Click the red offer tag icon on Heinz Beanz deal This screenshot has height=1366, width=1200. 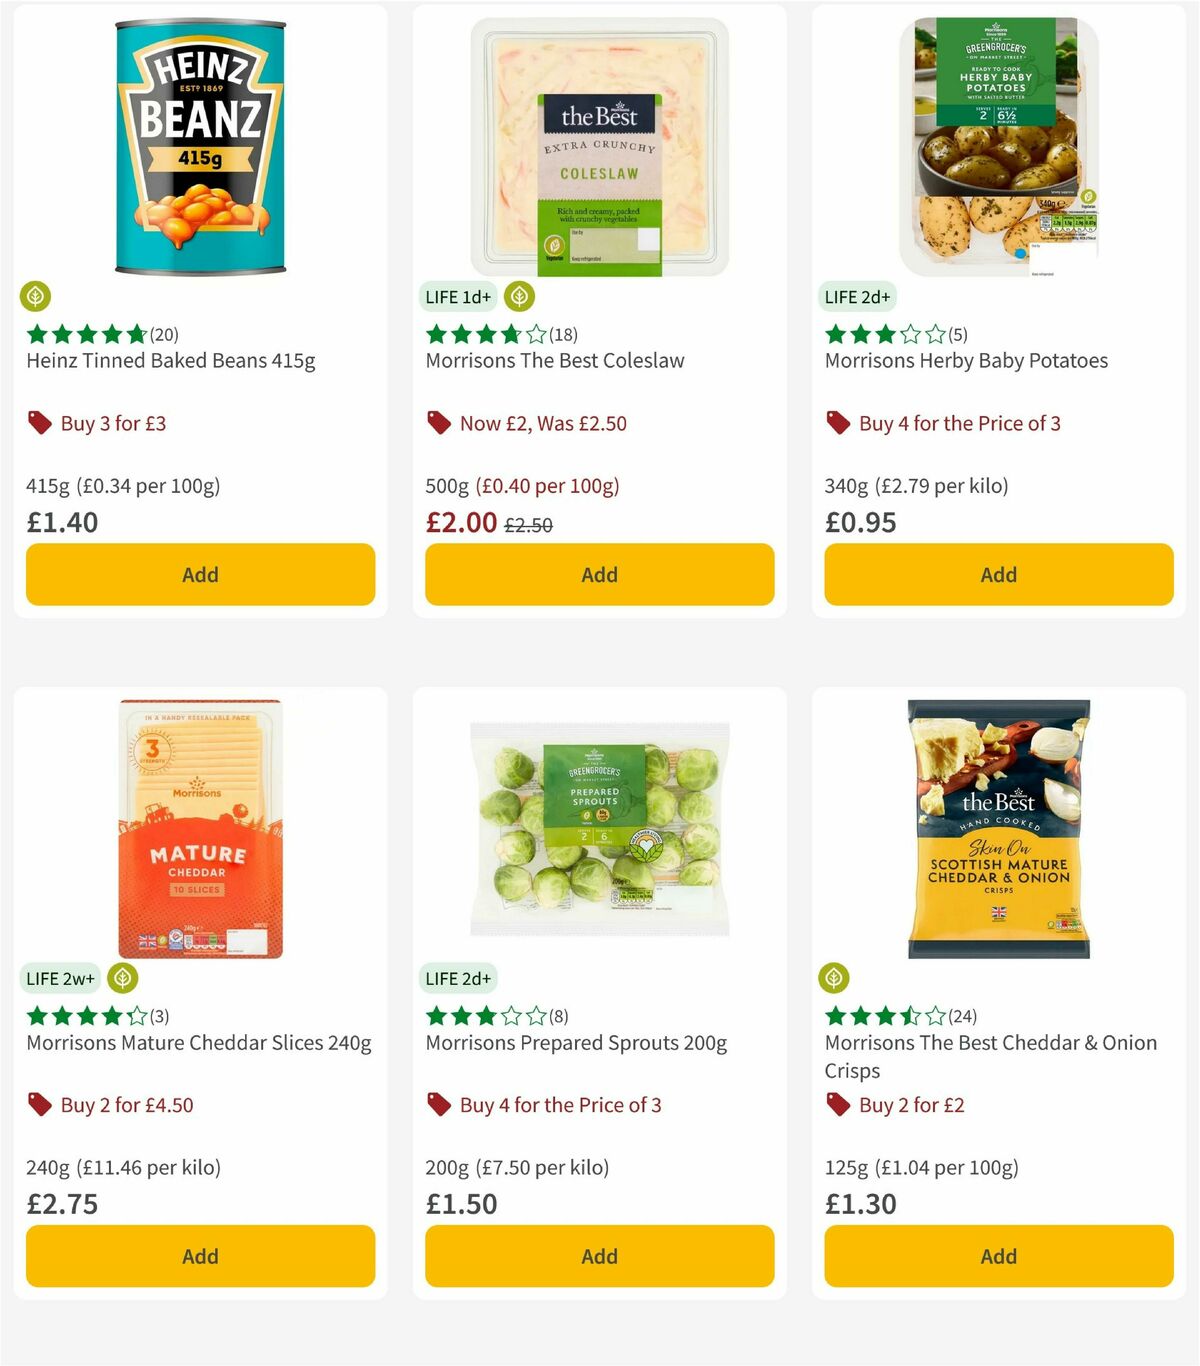click(x=40, y=423)
